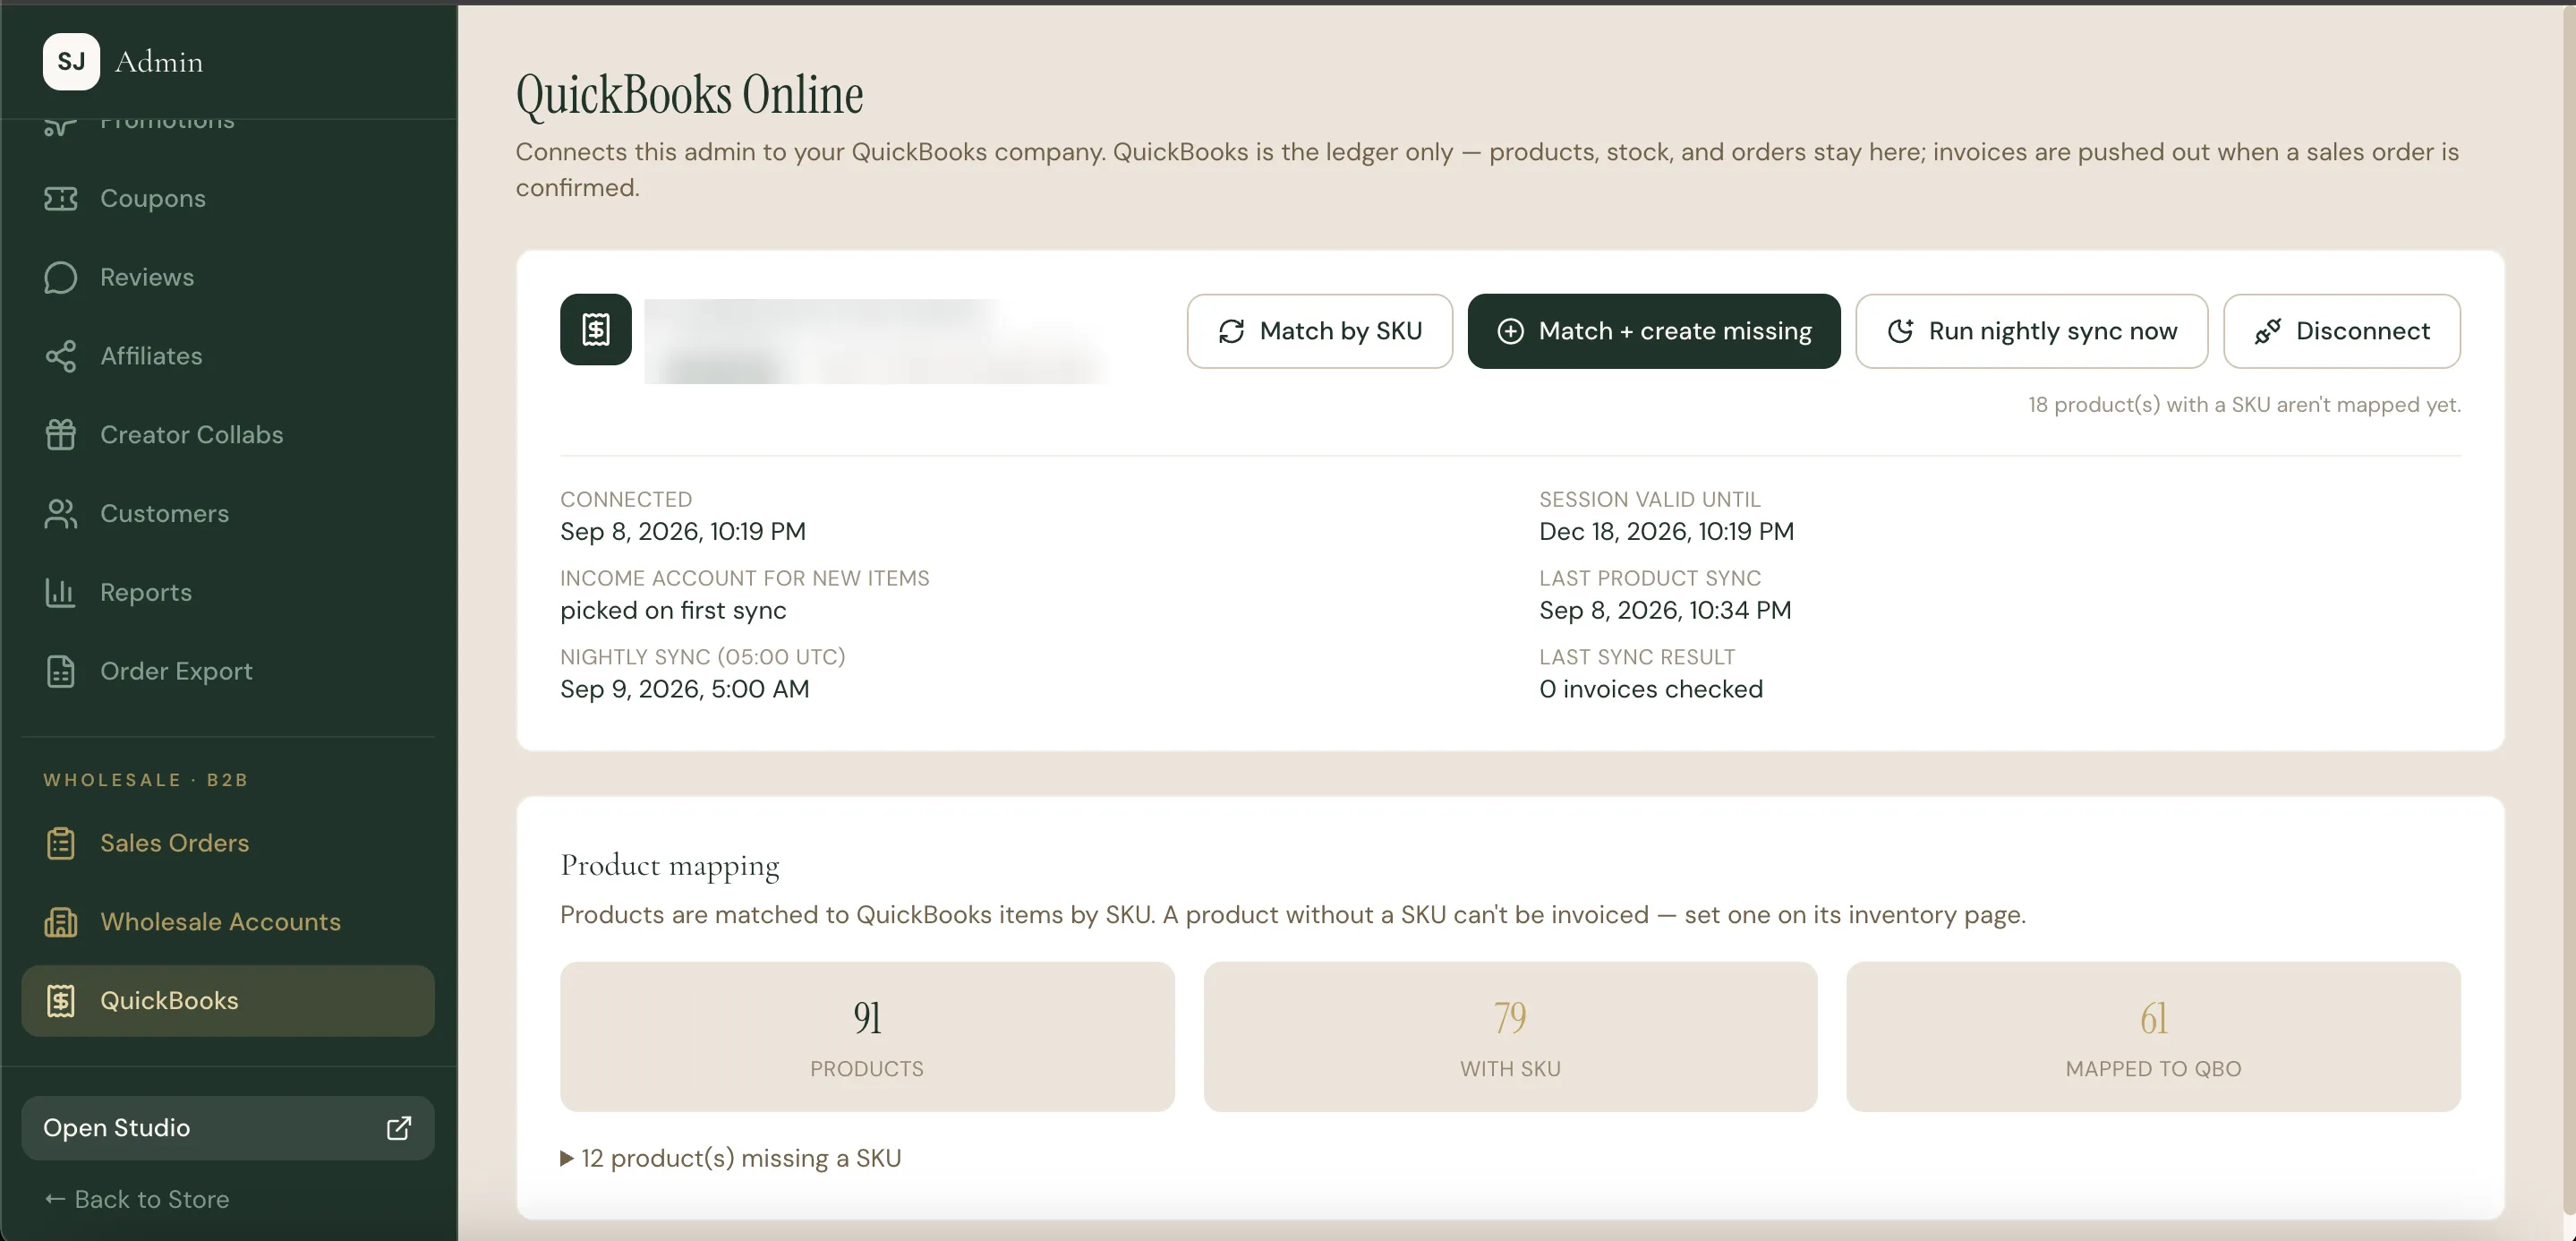Open Studio button
This screenshot has height=1241, width=2576.
(228, 1128)
